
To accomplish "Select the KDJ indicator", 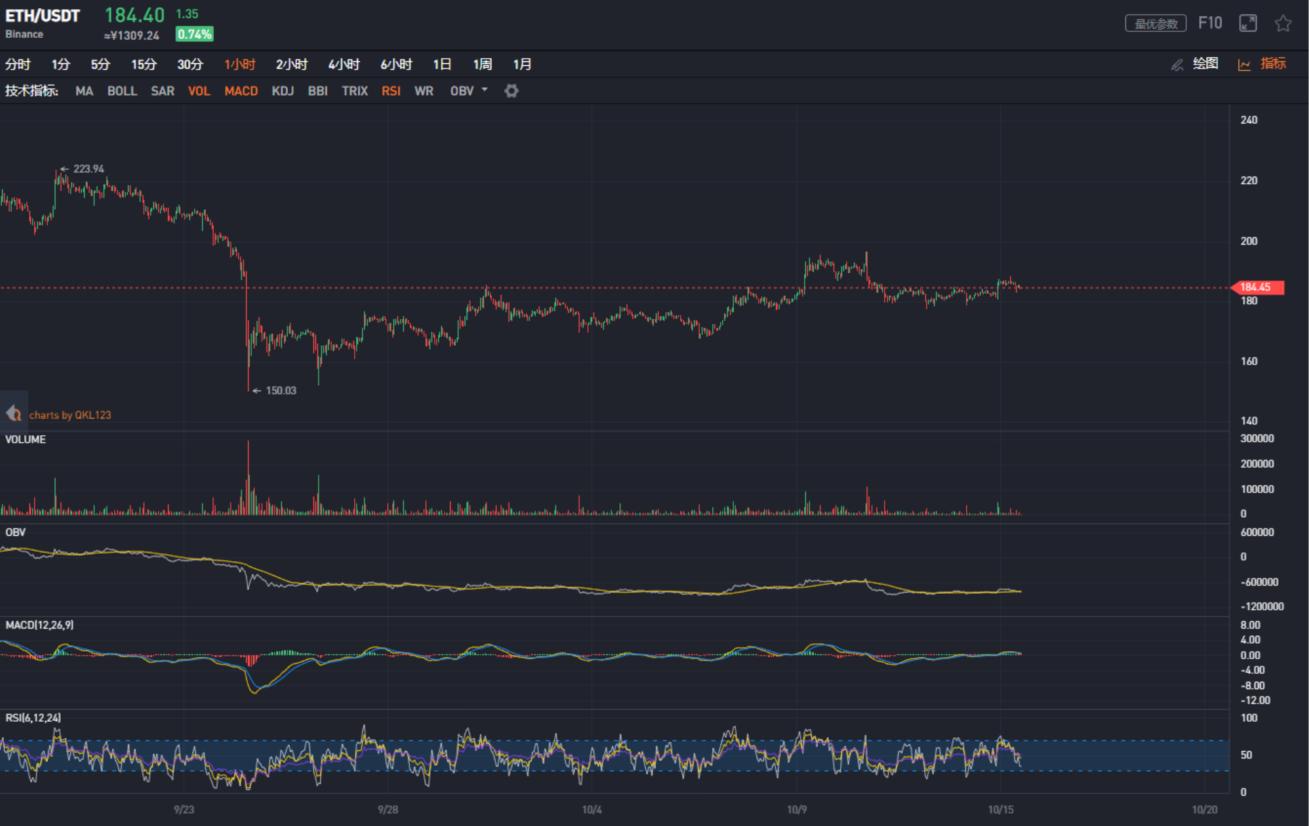I will (280, 91).
